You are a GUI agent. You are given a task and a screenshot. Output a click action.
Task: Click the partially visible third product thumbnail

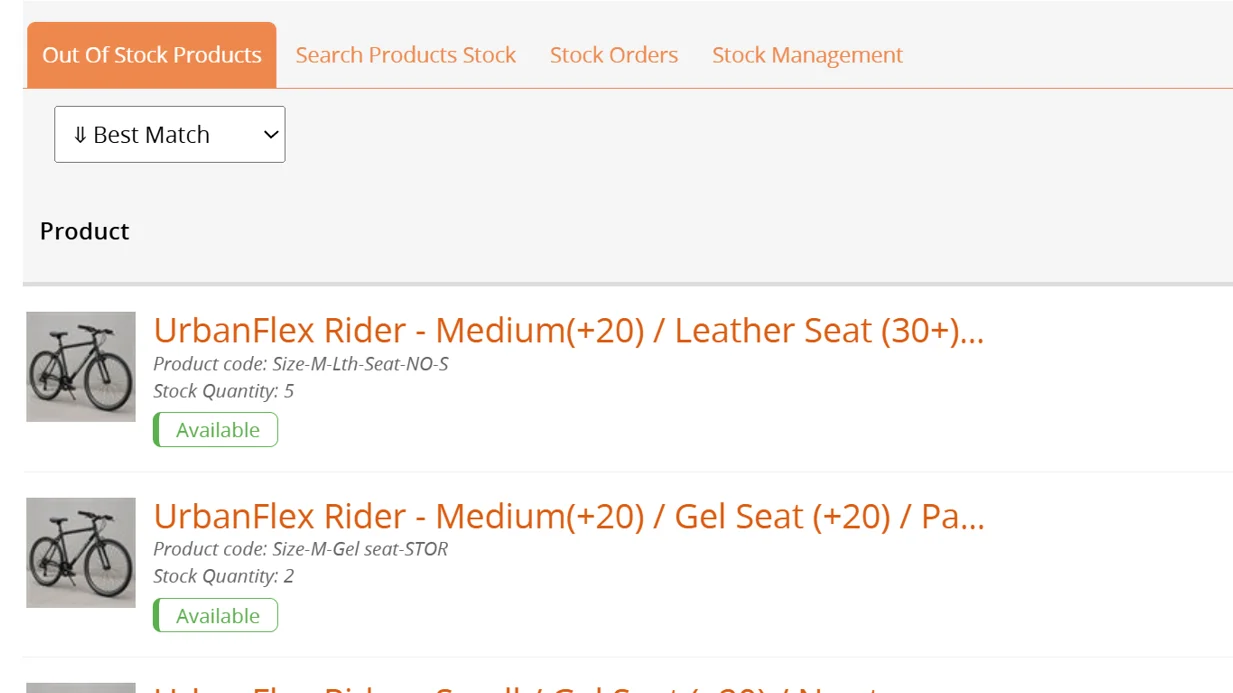[x=81, y=688]
